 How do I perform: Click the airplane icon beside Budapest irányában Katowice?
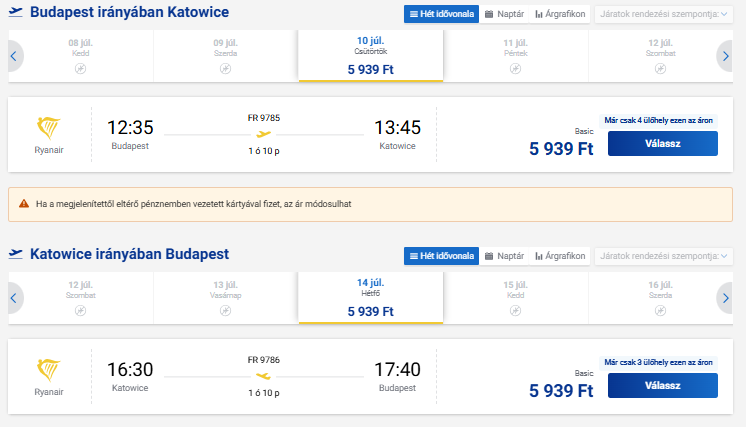15,13
